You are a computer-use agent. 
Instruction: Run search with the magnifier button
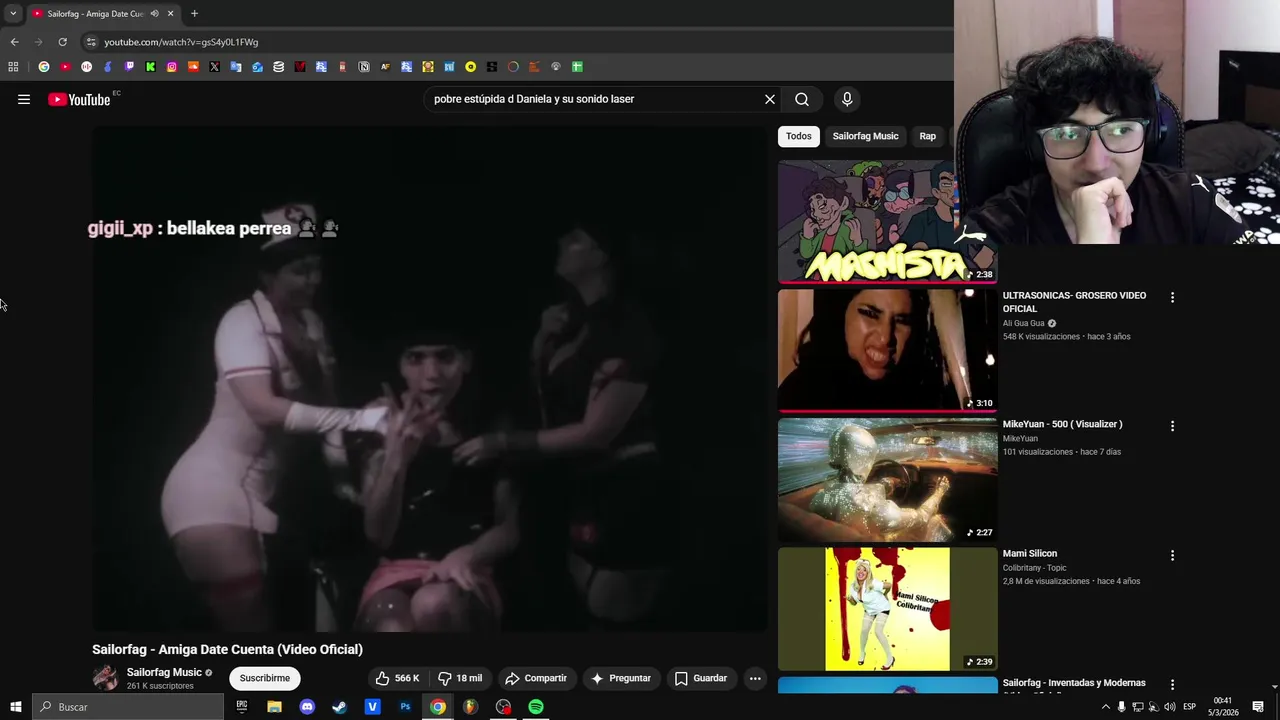802,99
